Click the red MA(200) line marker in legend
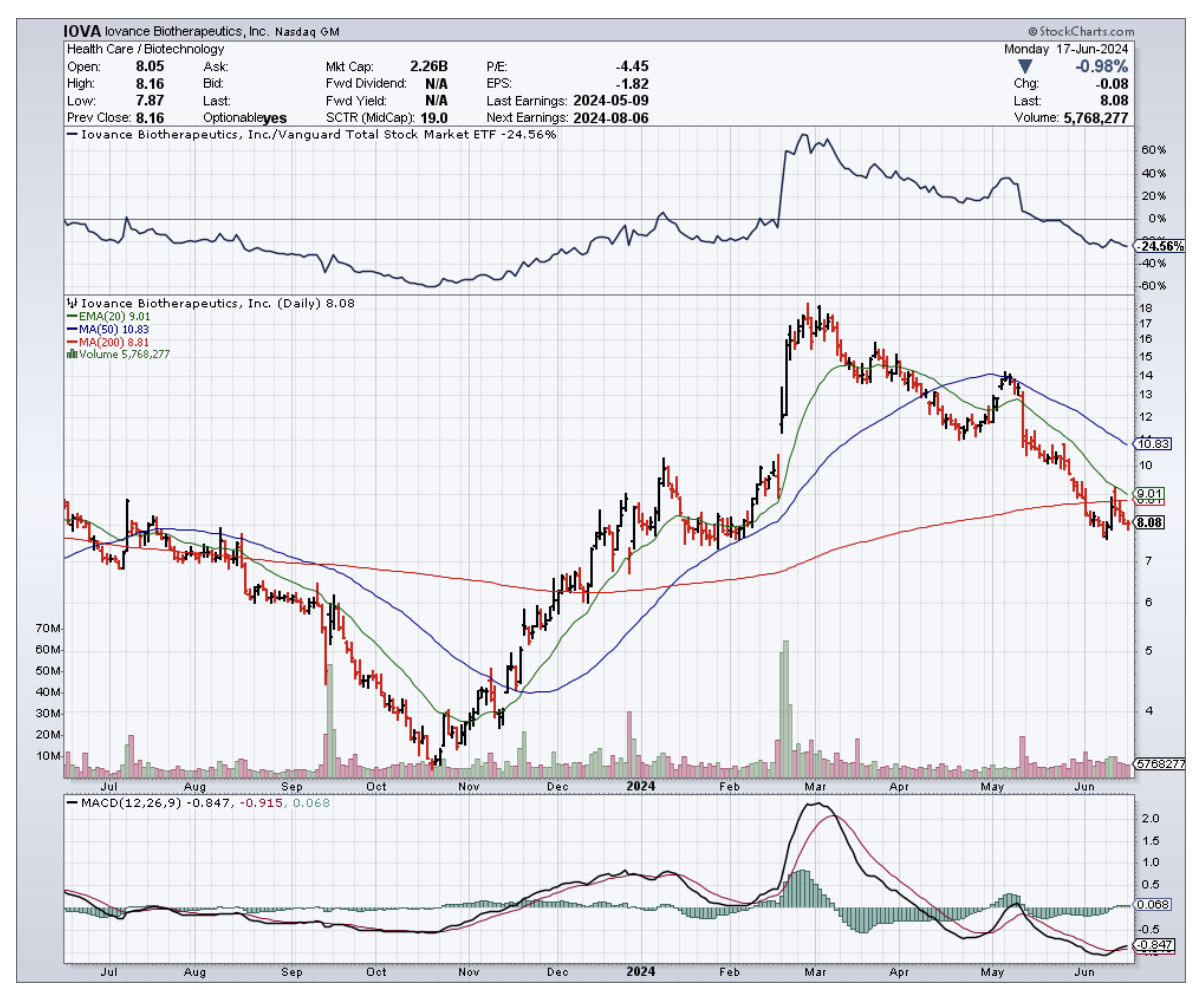Image resolution: width=1194 pixels, height=990 pixels. pyautogui.click(x=70, y=341)
